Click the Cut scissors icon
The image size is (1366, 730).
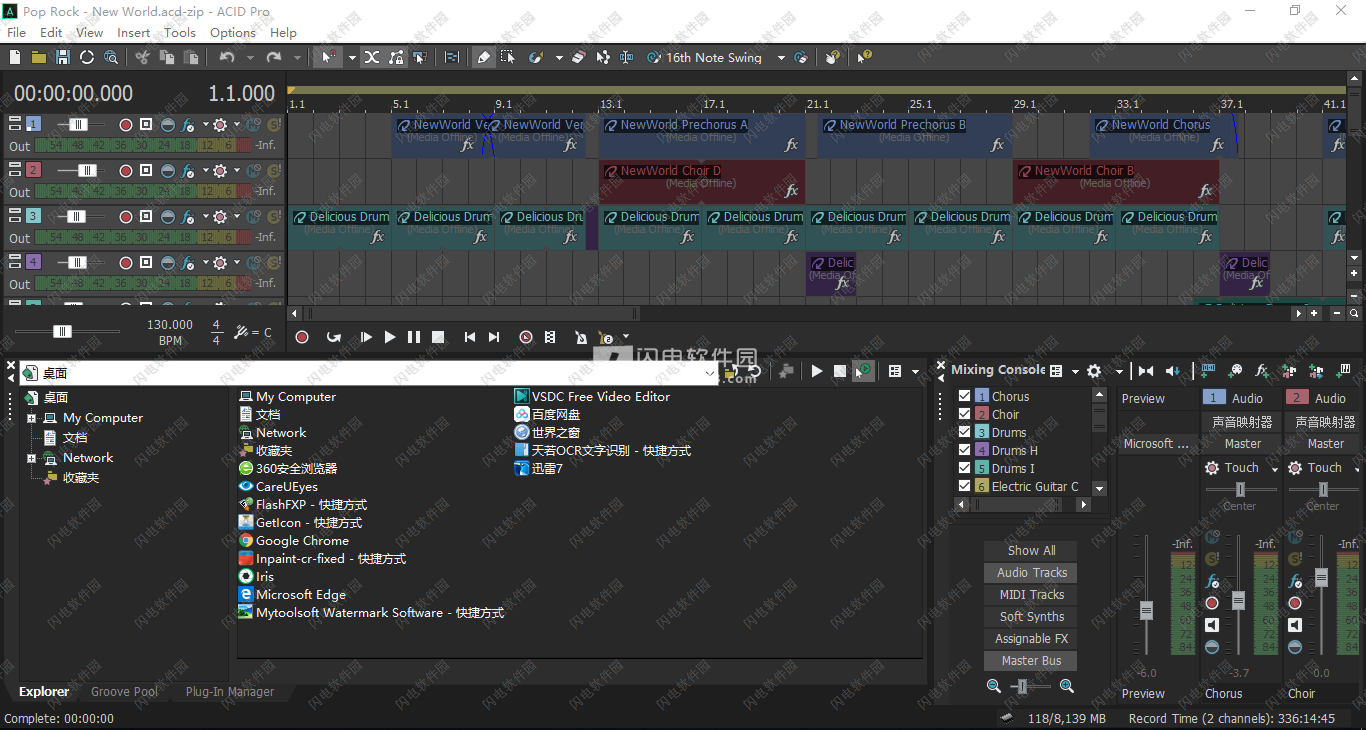pyautogui.click(x=142, y=58)
